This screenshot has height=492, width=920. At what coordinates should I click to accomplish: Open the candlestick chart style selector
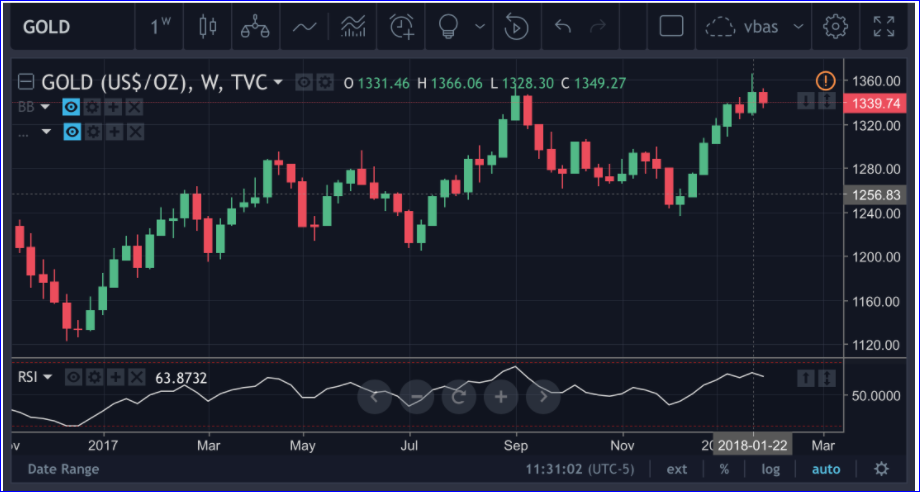pyautogui.click(x=207, y=26)
